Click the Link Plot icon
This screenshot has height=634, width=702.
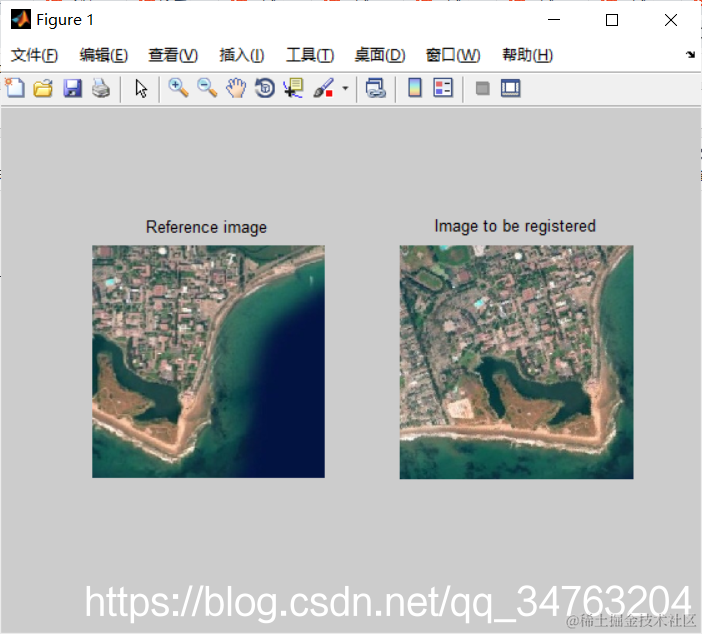(376, 88)
